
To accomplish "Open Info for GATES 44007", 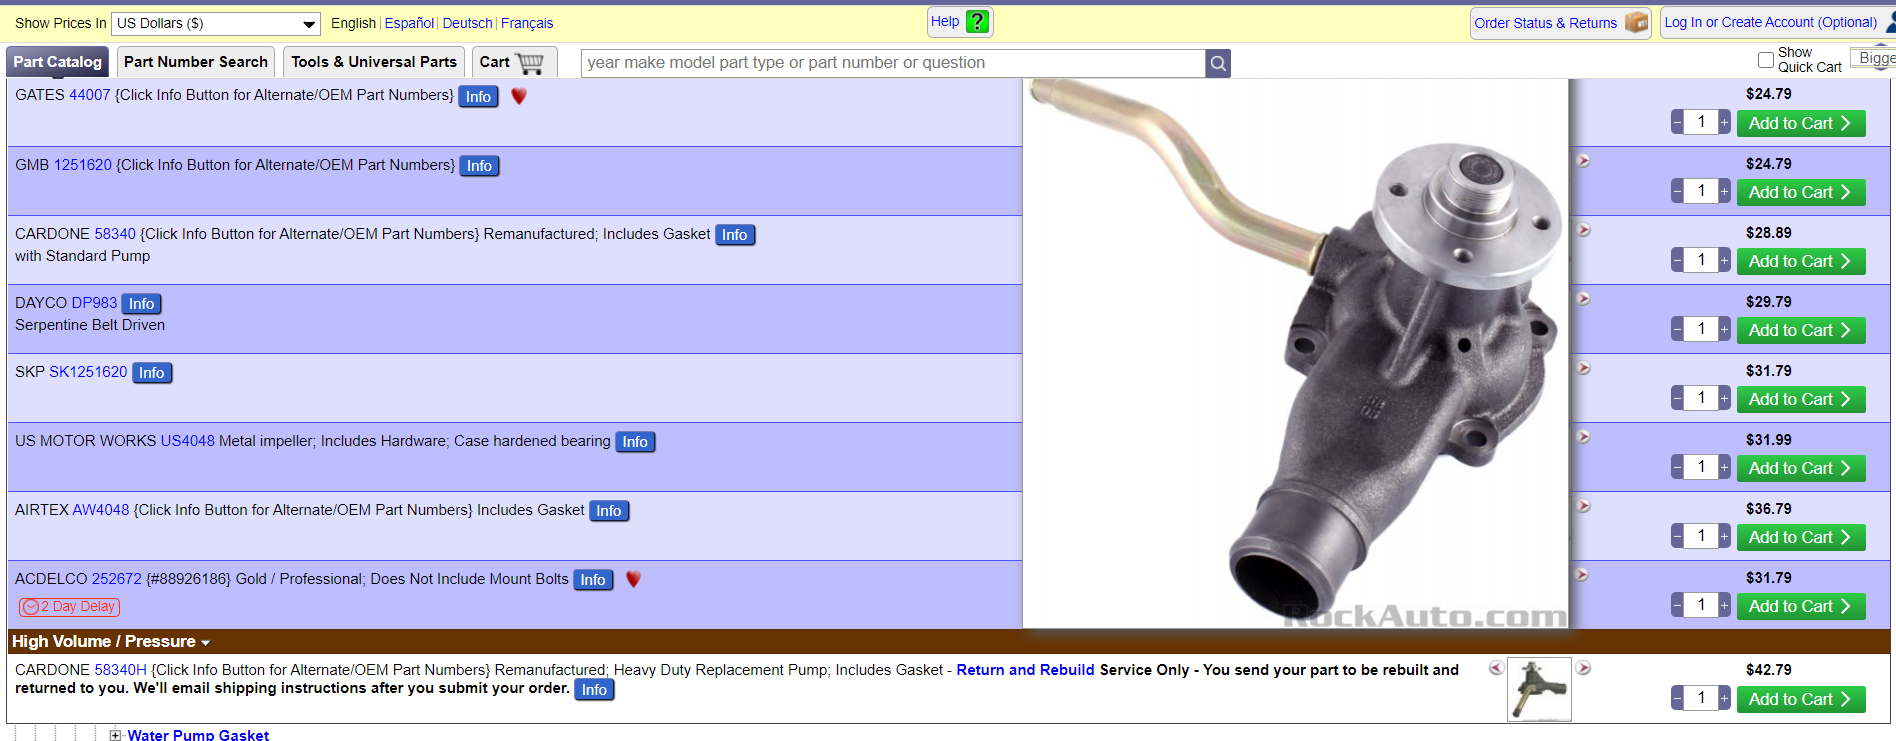I will [x=478, y=97].
